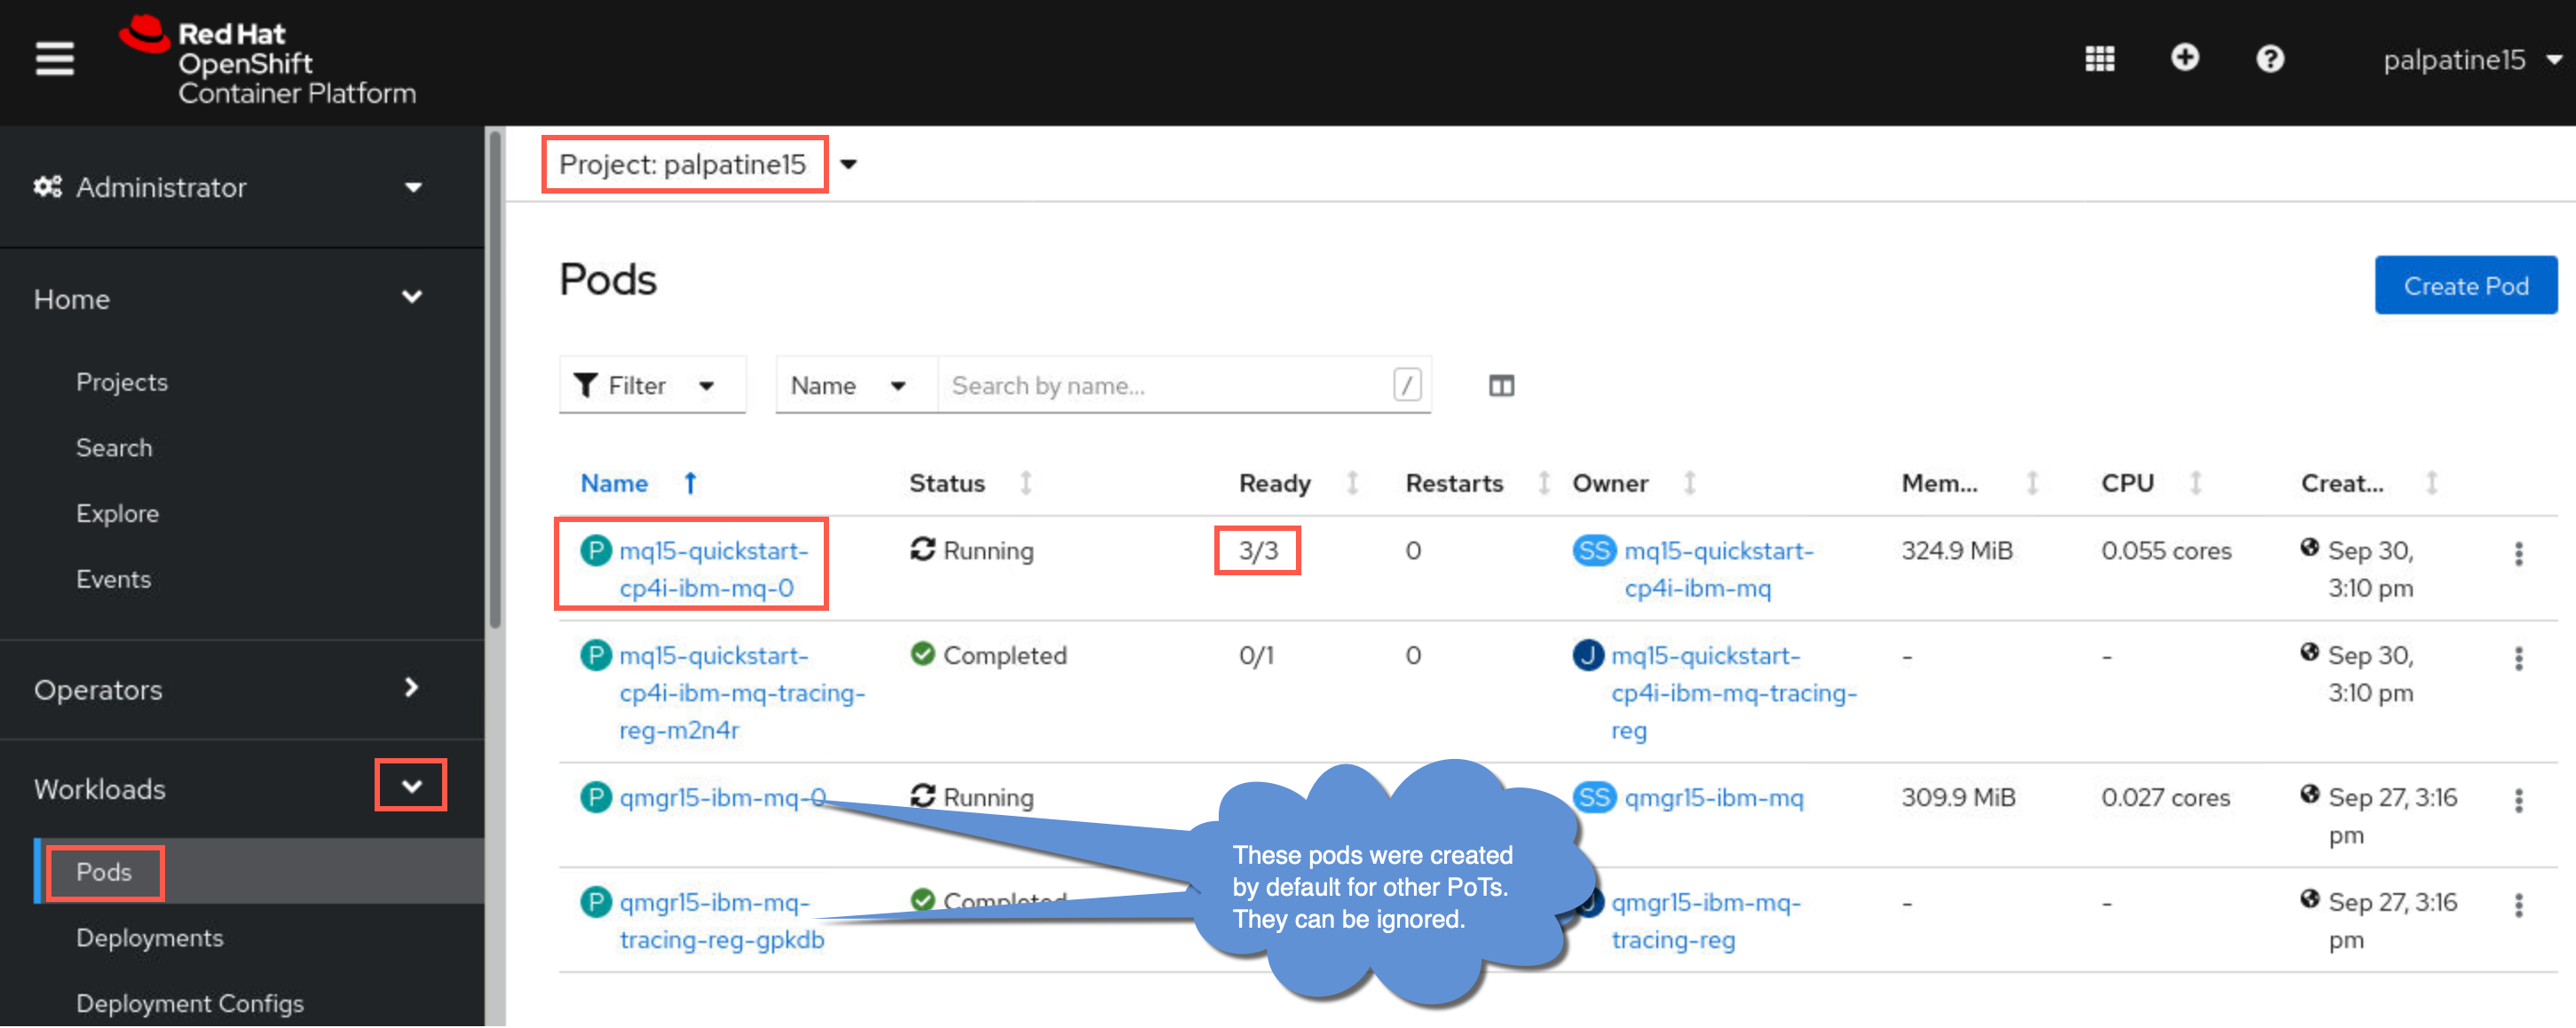Image resolution: width=2576 pixels, height=1028 pixels.
Task: Click the 3/3 ready count
Action: (1258, 551)
